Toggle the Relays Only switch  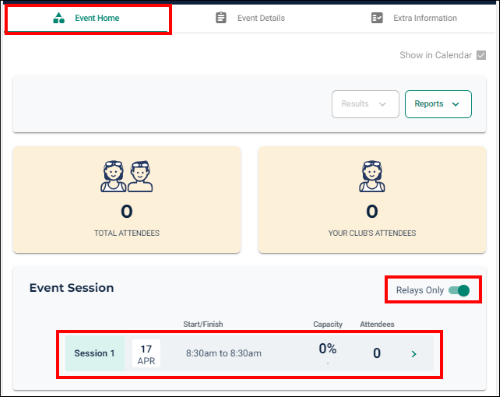(x=459, y=291)
